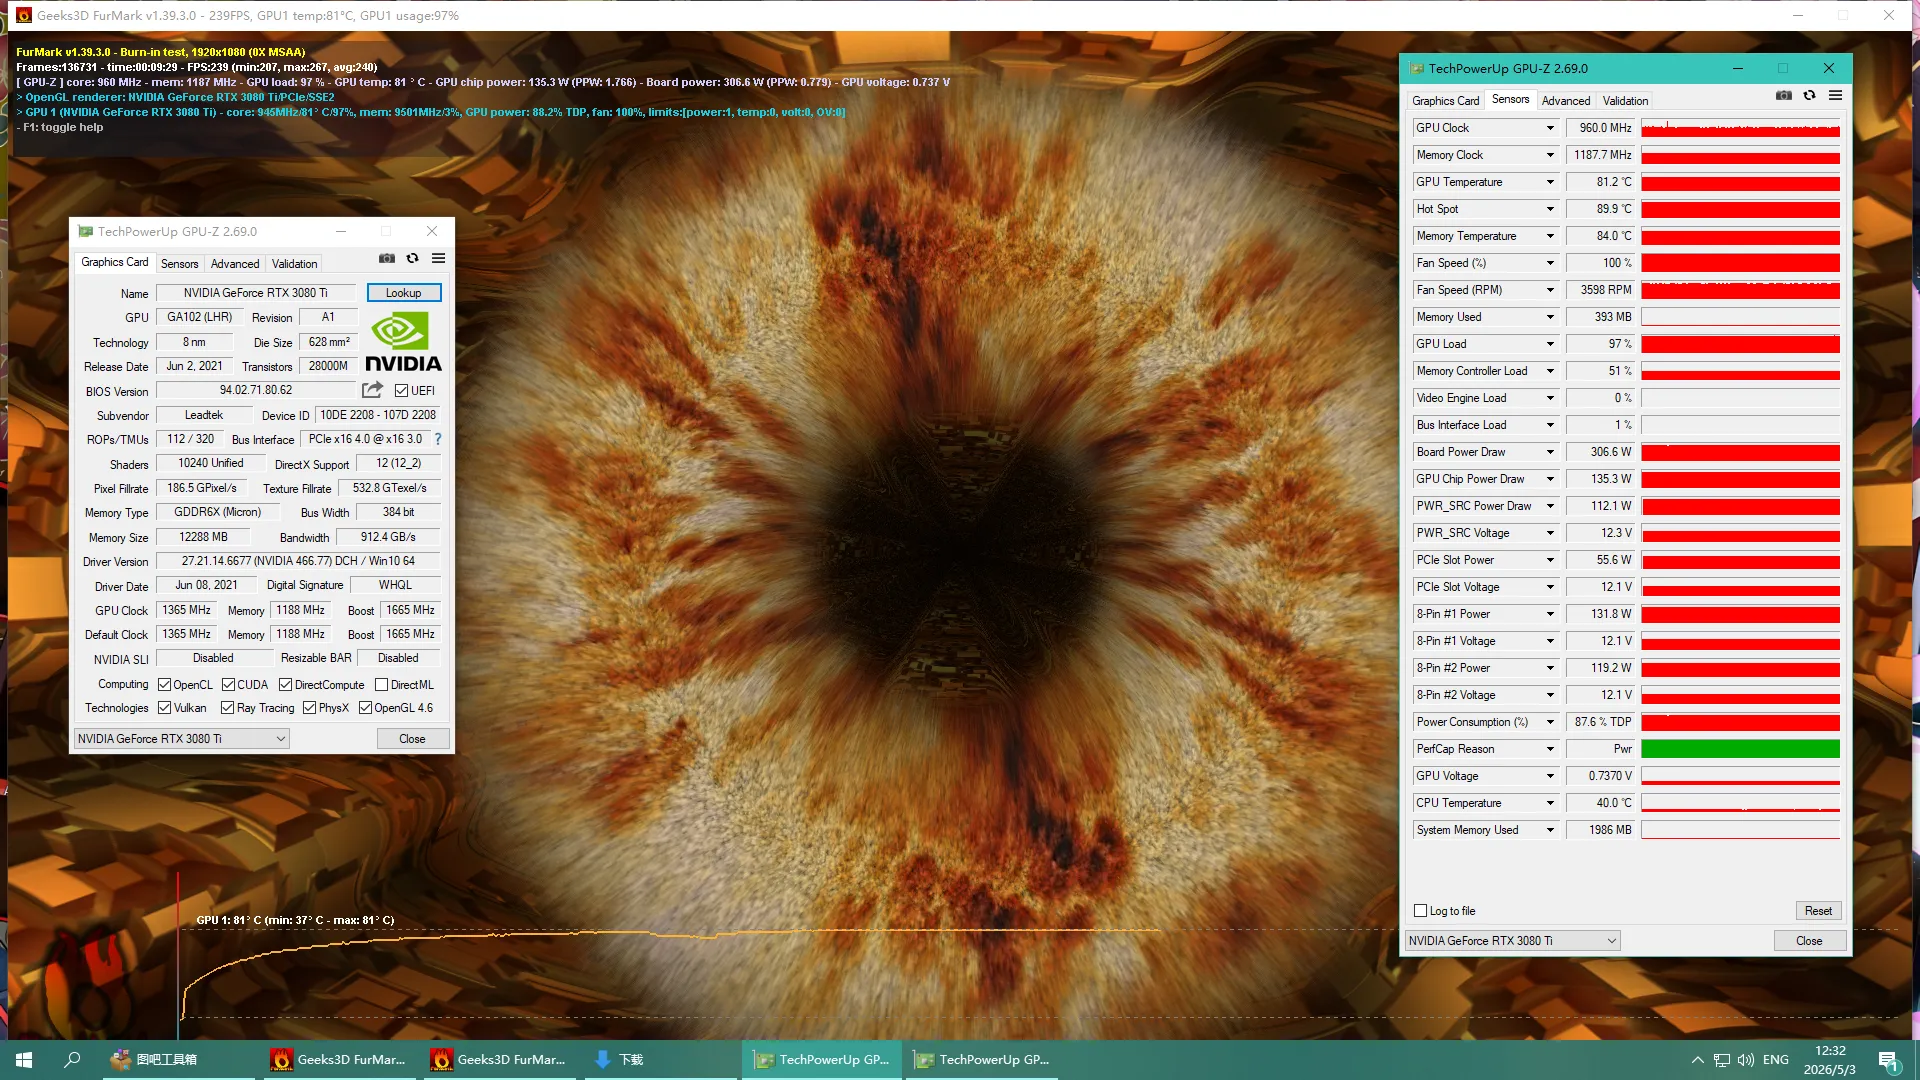
Task: Open Windows search from taskbar
Action: 72,1060
